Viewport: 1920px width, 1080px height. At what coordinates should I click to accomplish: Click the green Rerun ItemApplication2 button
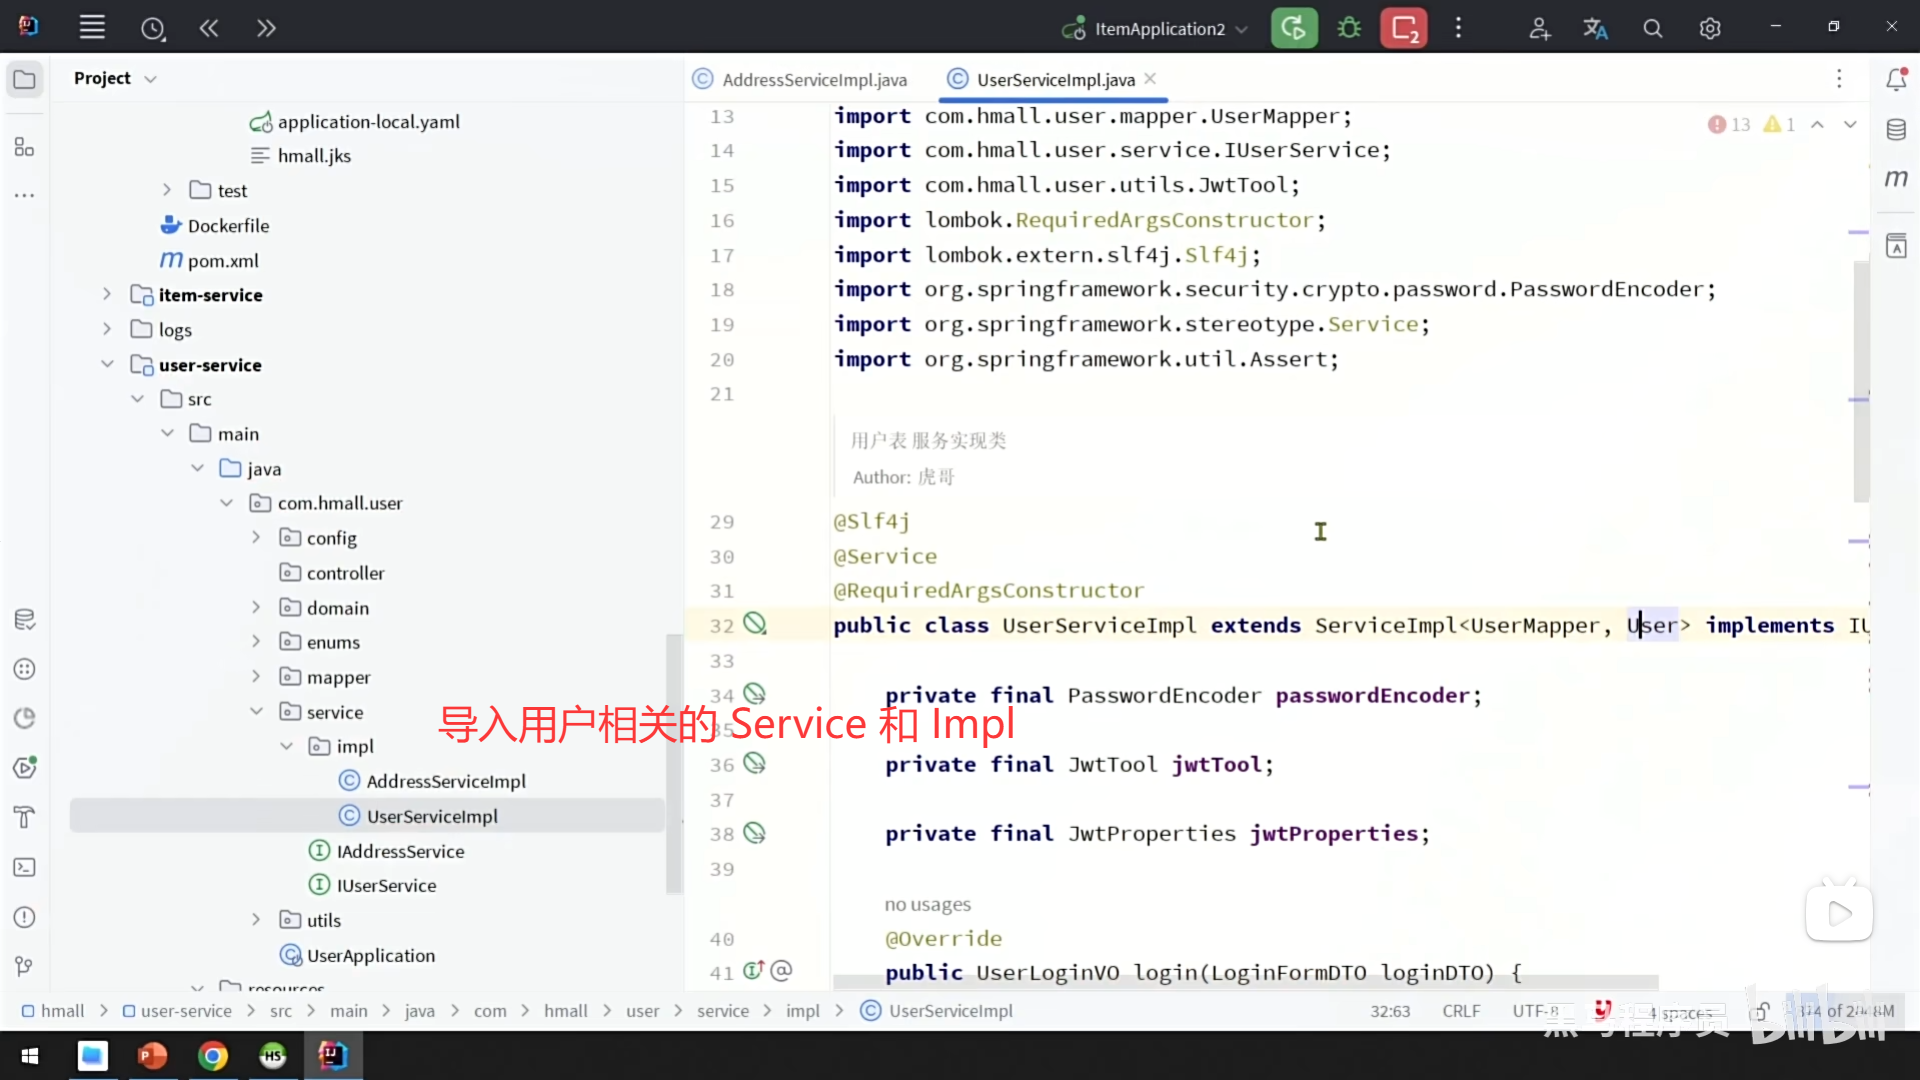pyautogui.click(x=1293, y=28)
